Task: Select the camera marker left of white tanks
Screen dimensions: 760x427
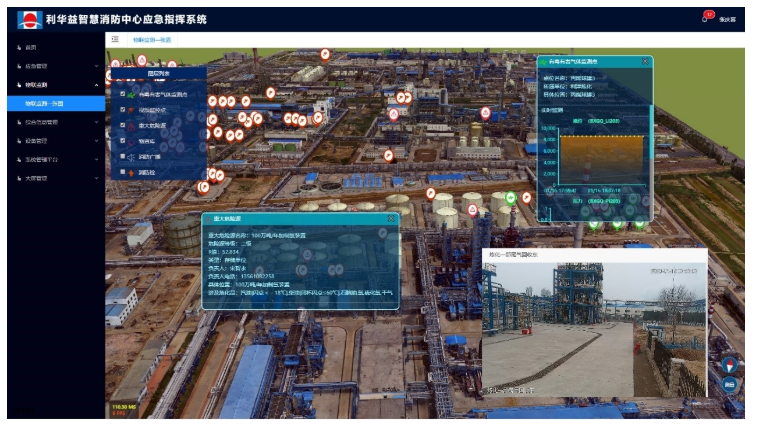Action: (x=430, y=194)
